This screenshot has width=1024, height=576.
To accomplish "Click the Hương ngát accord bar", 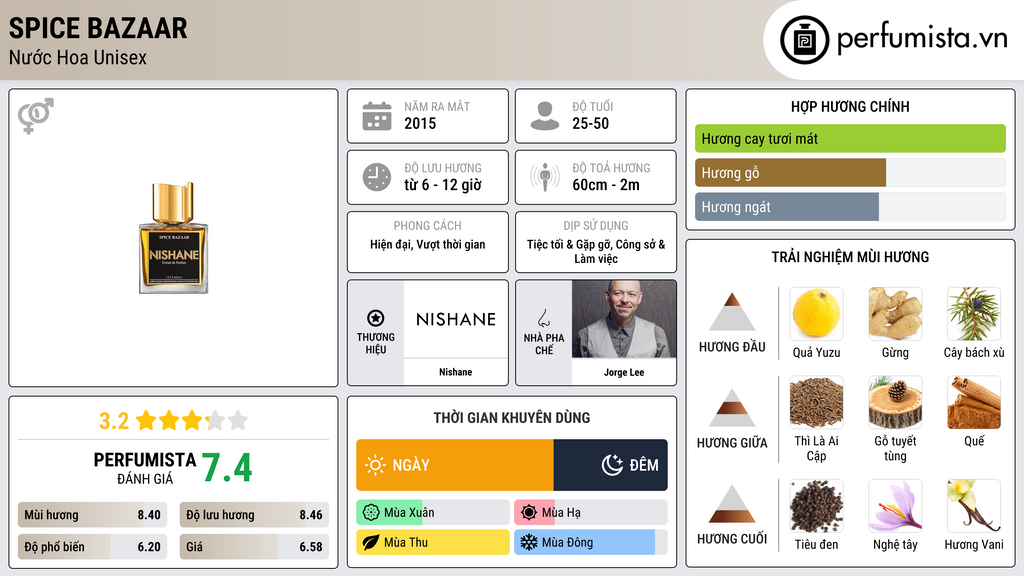I will tap(850, 207).
